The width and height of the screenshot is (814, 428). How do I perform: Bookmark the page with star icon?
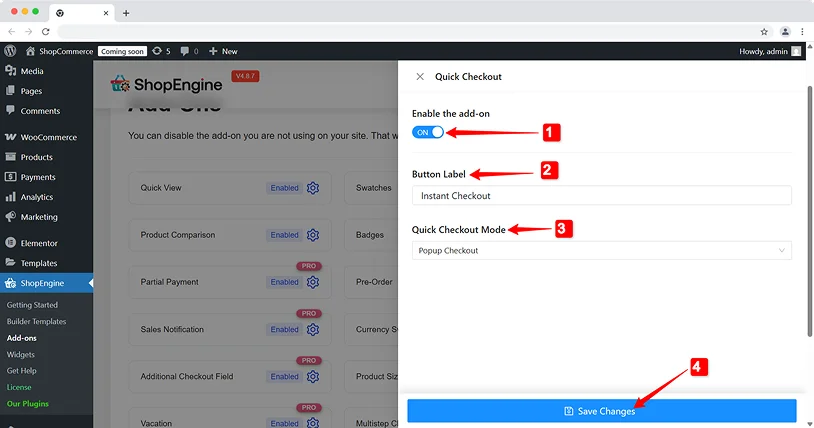(764, 32)
